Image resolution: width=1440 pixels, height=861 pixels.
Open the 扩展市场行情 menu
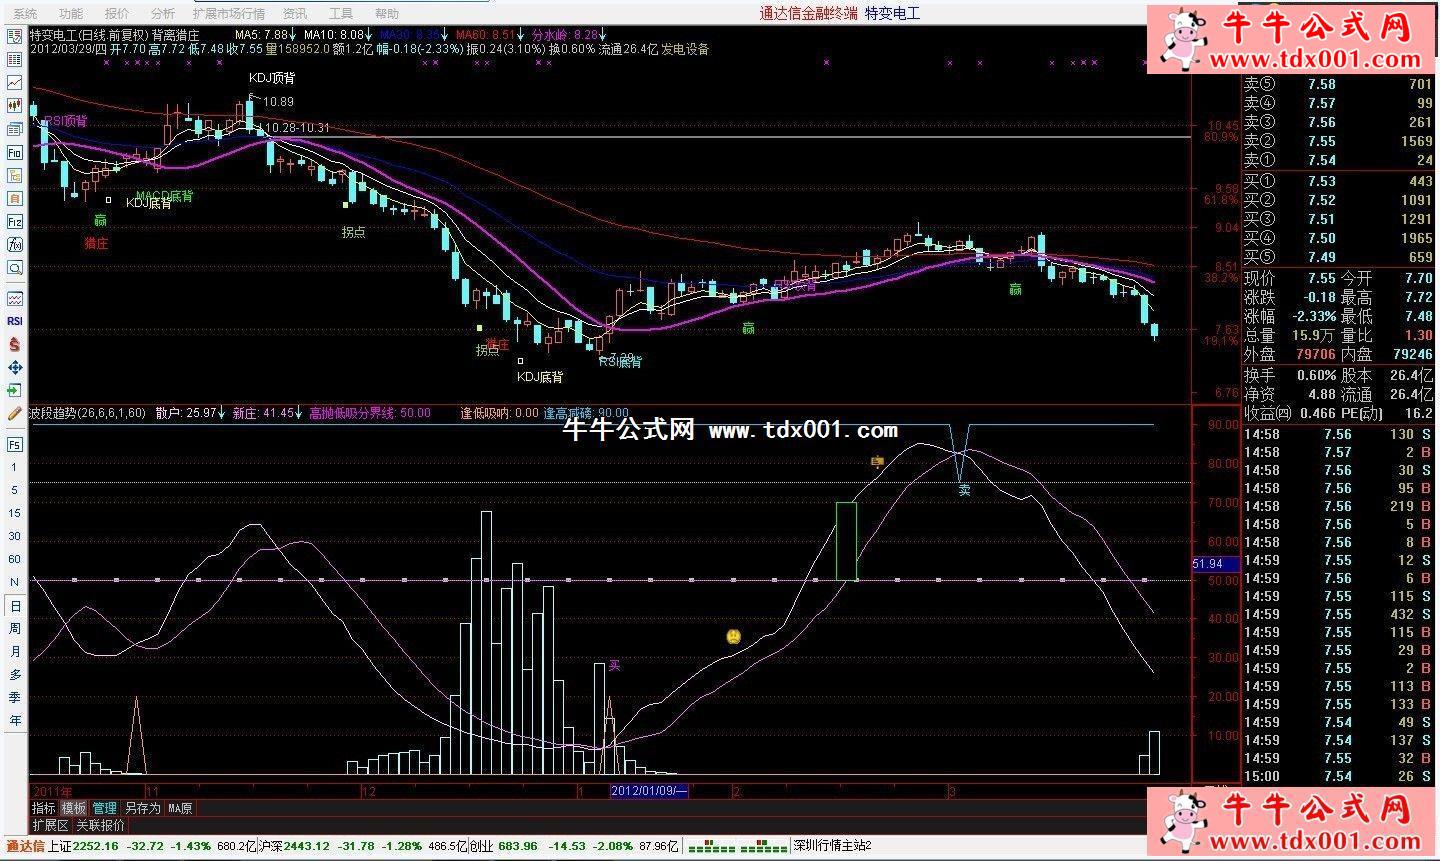228,14
